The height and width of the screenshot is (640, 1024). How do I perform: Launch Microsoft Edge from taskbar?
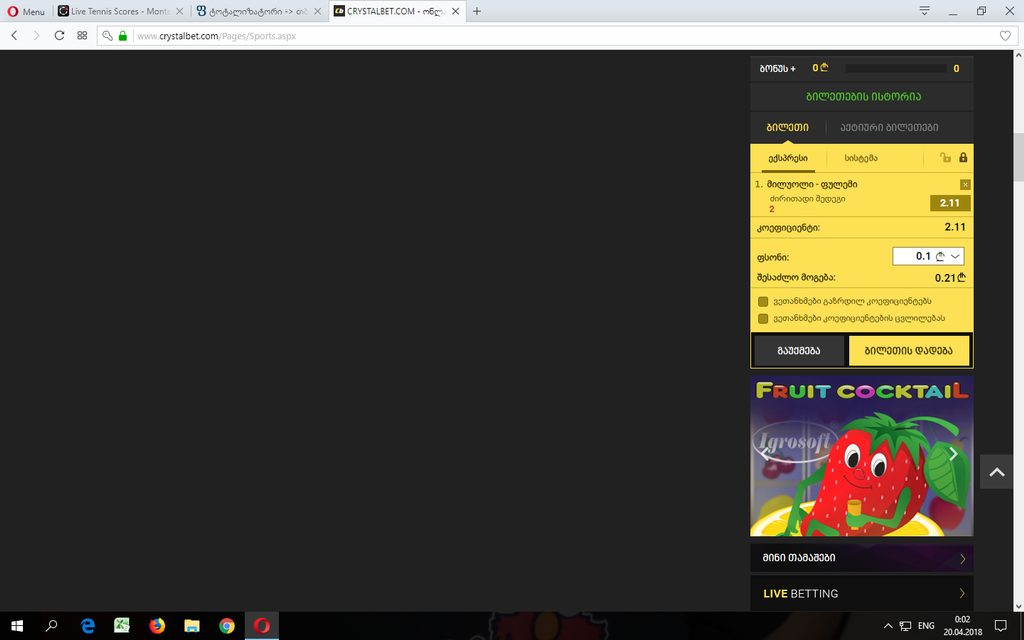coord(88,626)
